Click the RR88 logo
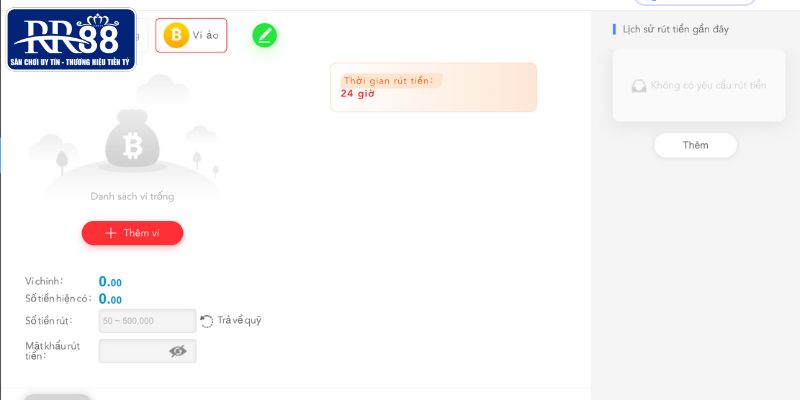Viewport: 800px width, 400px height. click(71, 39)
